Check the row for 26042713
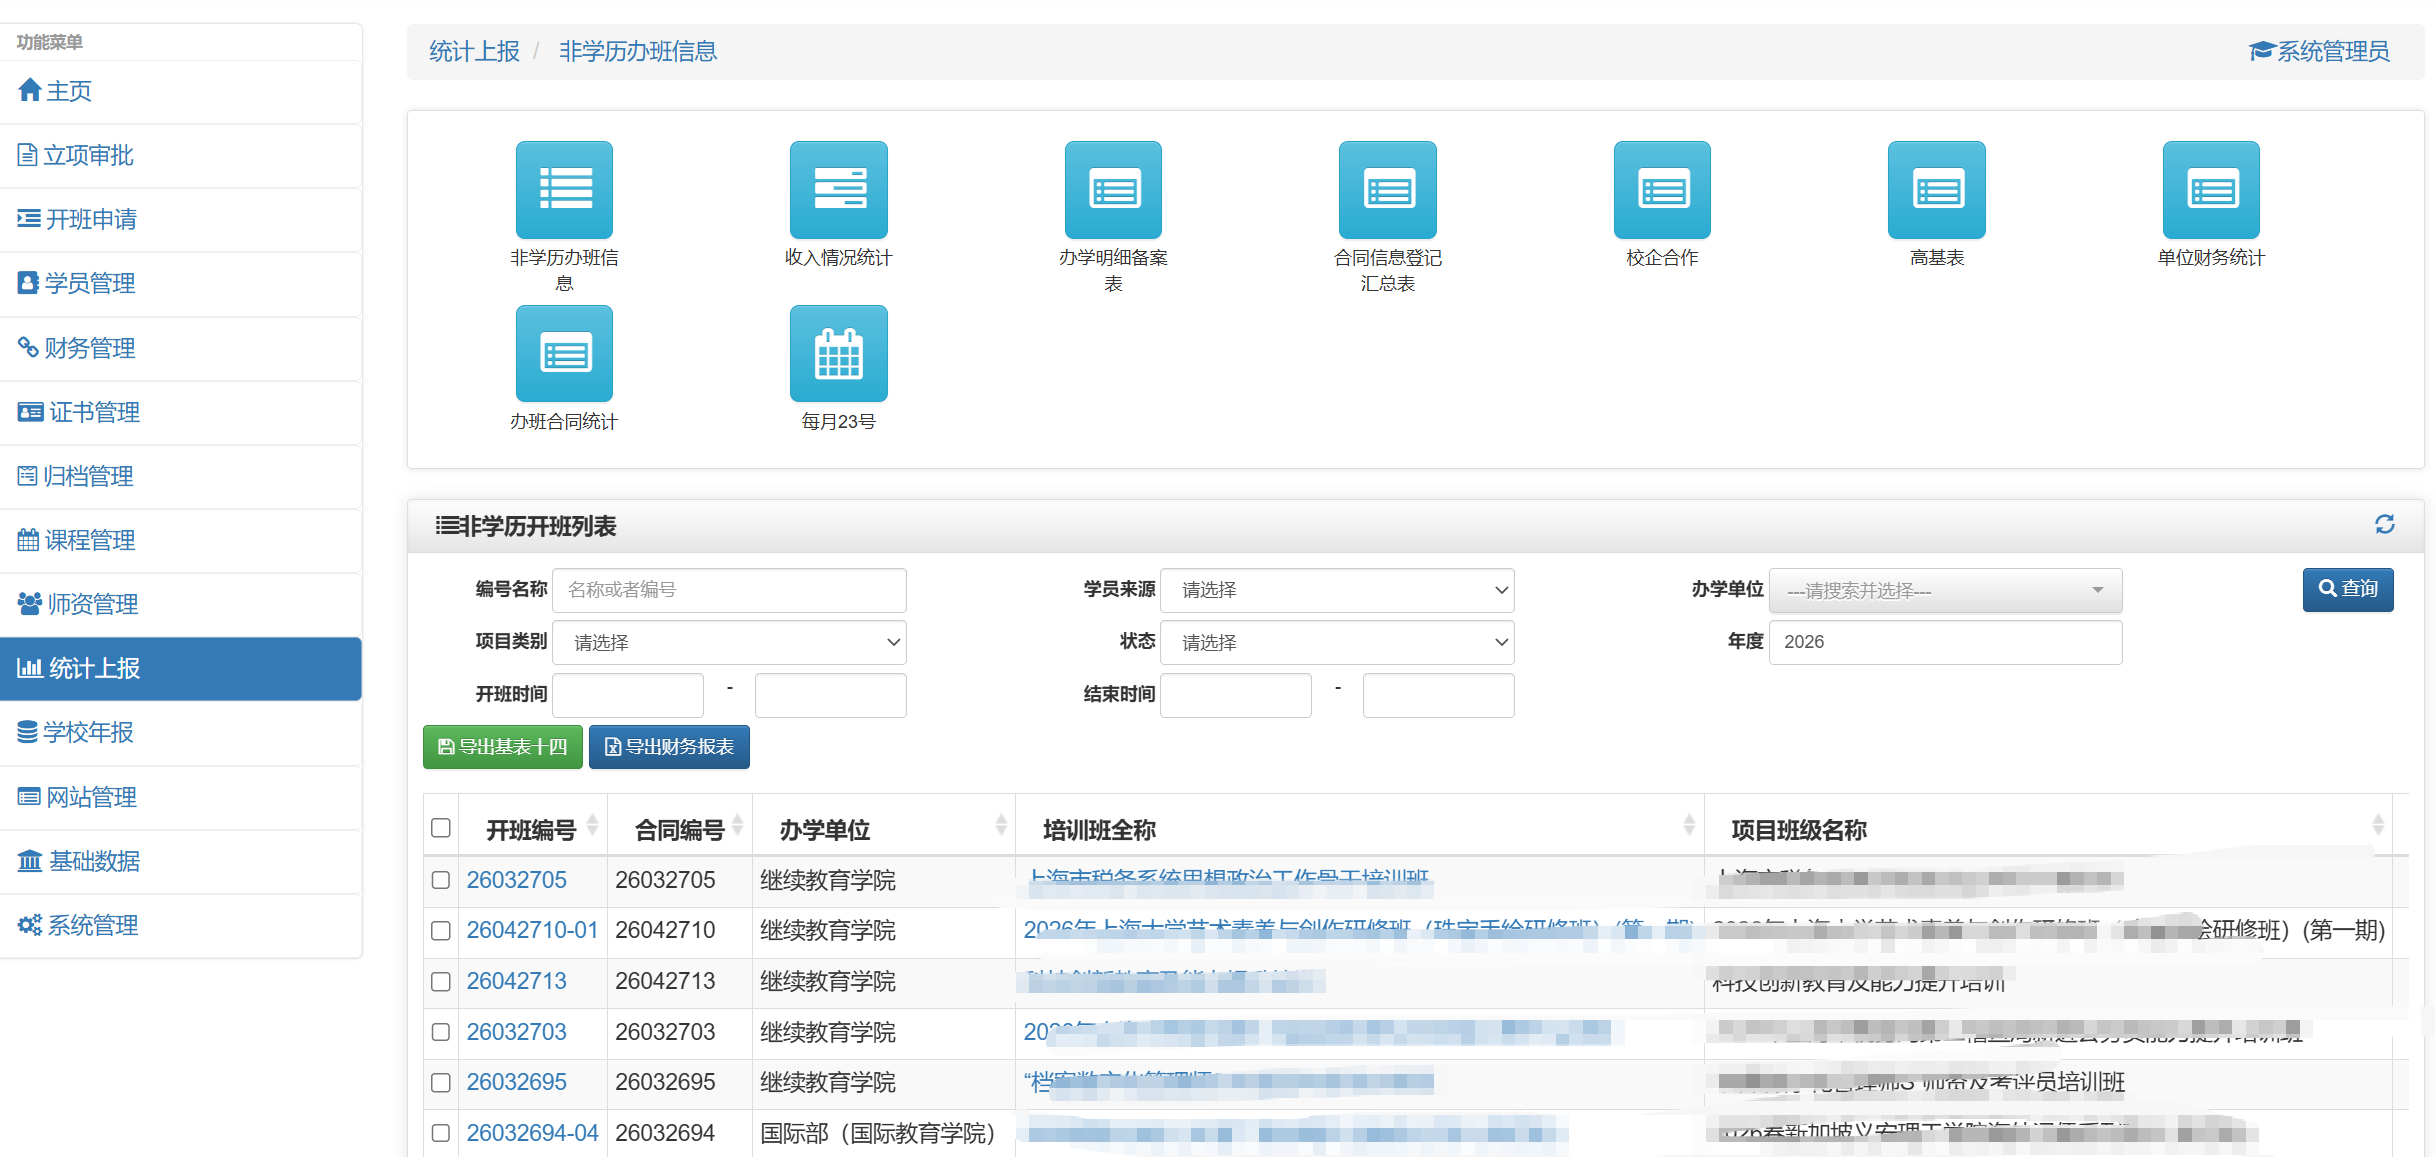 tap(441, 981)
